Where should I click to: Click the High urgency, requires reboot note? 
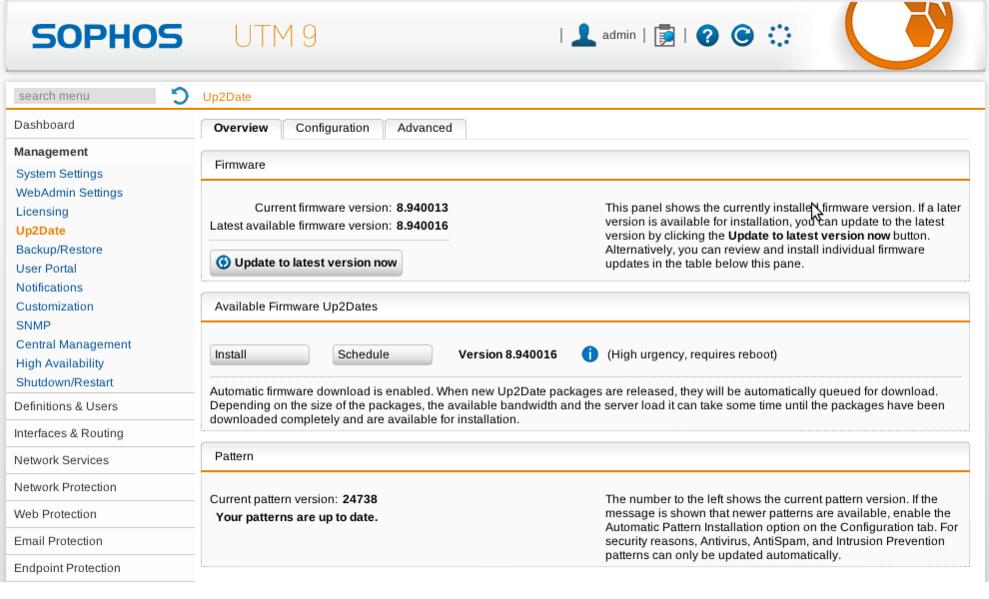pyautogui.click(x=692, y=354)
